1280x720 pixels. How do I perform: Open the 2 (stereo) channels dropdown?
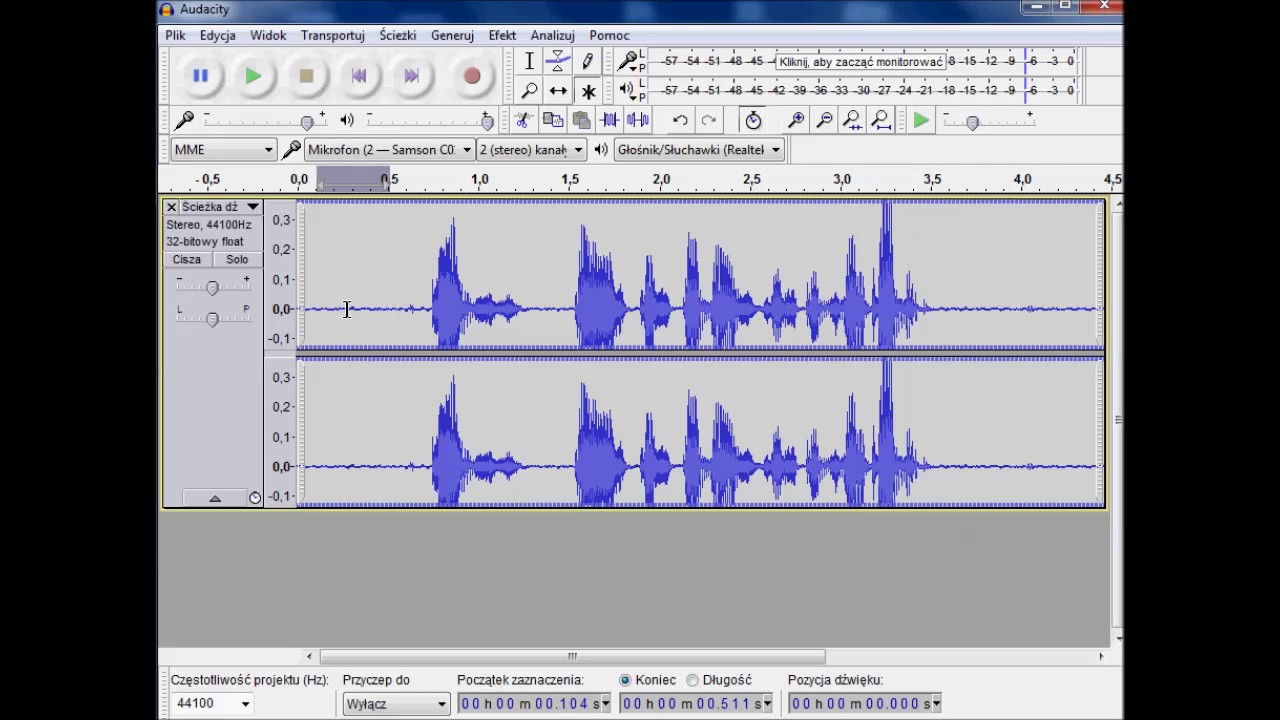click(x=531, y=149)
